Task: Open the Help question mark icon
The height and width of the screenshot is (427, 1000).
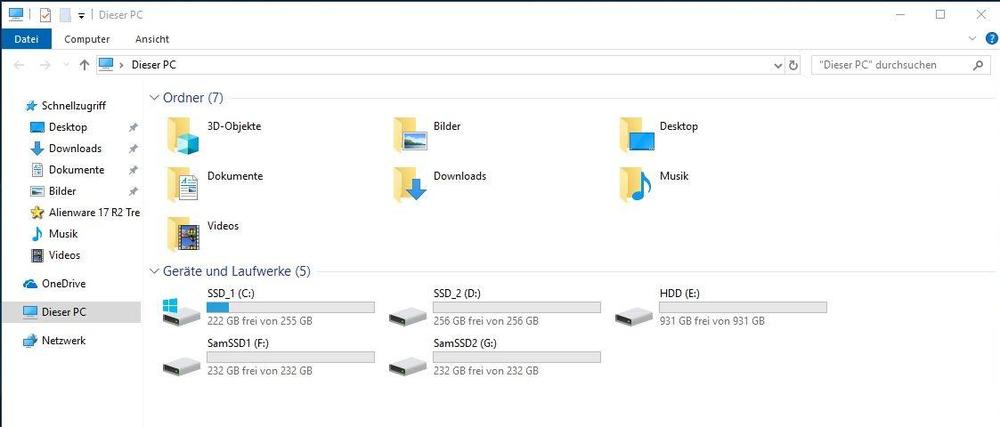Action: point(991,38)
